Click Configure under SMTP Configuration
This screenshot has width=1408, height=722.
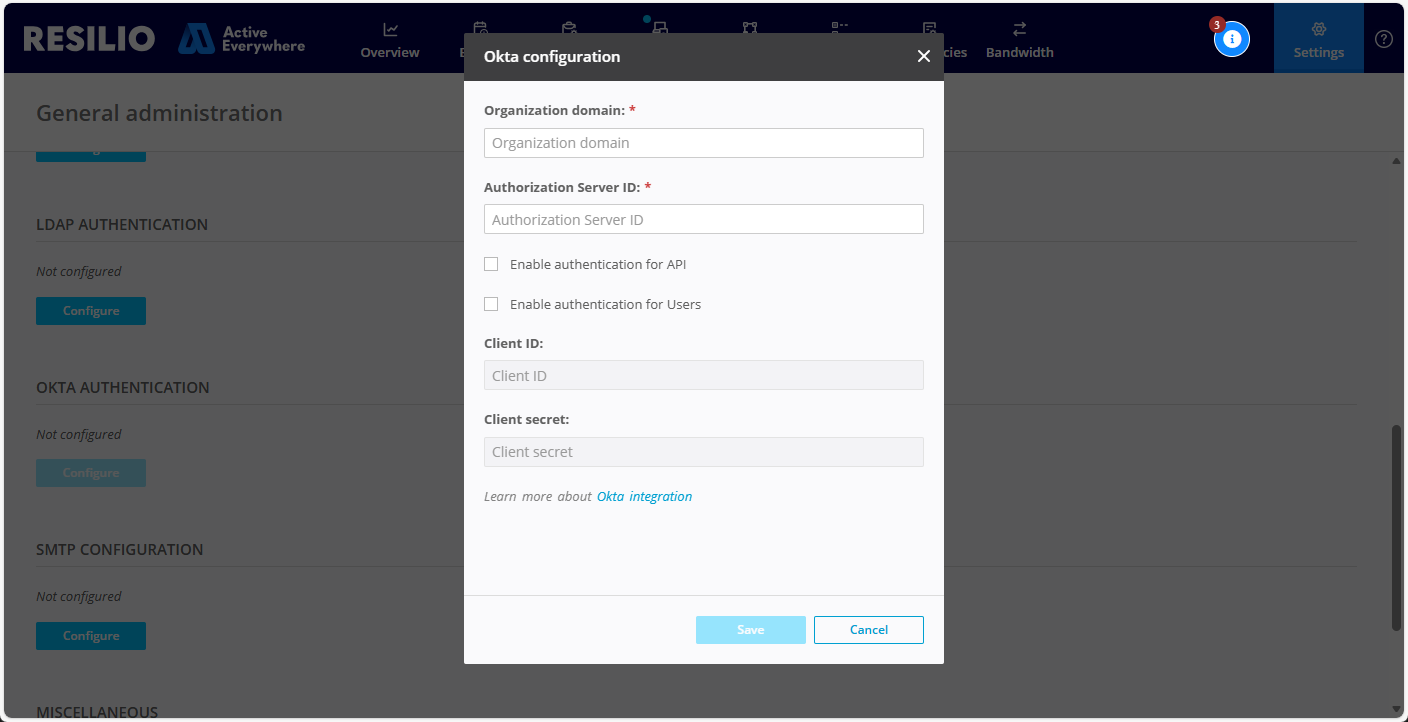(91, 636)
